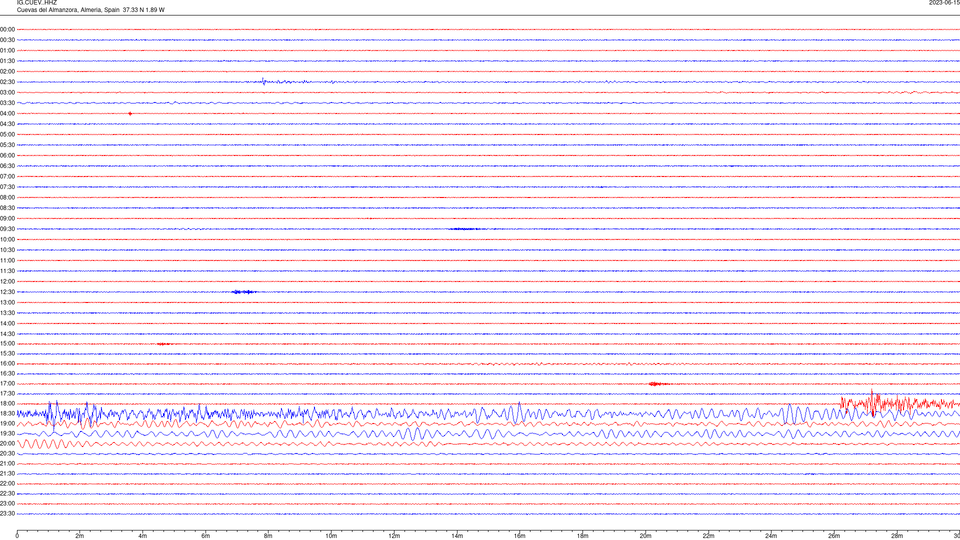Click the '4m' x-axis label
The image size is (960, 540).
click(143, 536)
